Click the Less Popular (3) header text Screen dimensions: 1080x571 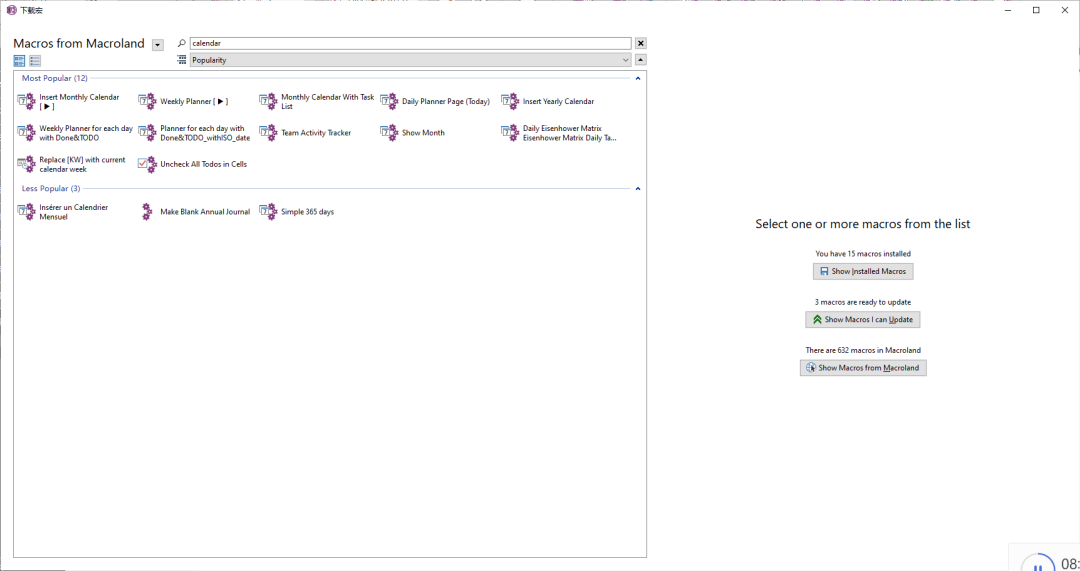pos(51,189)
